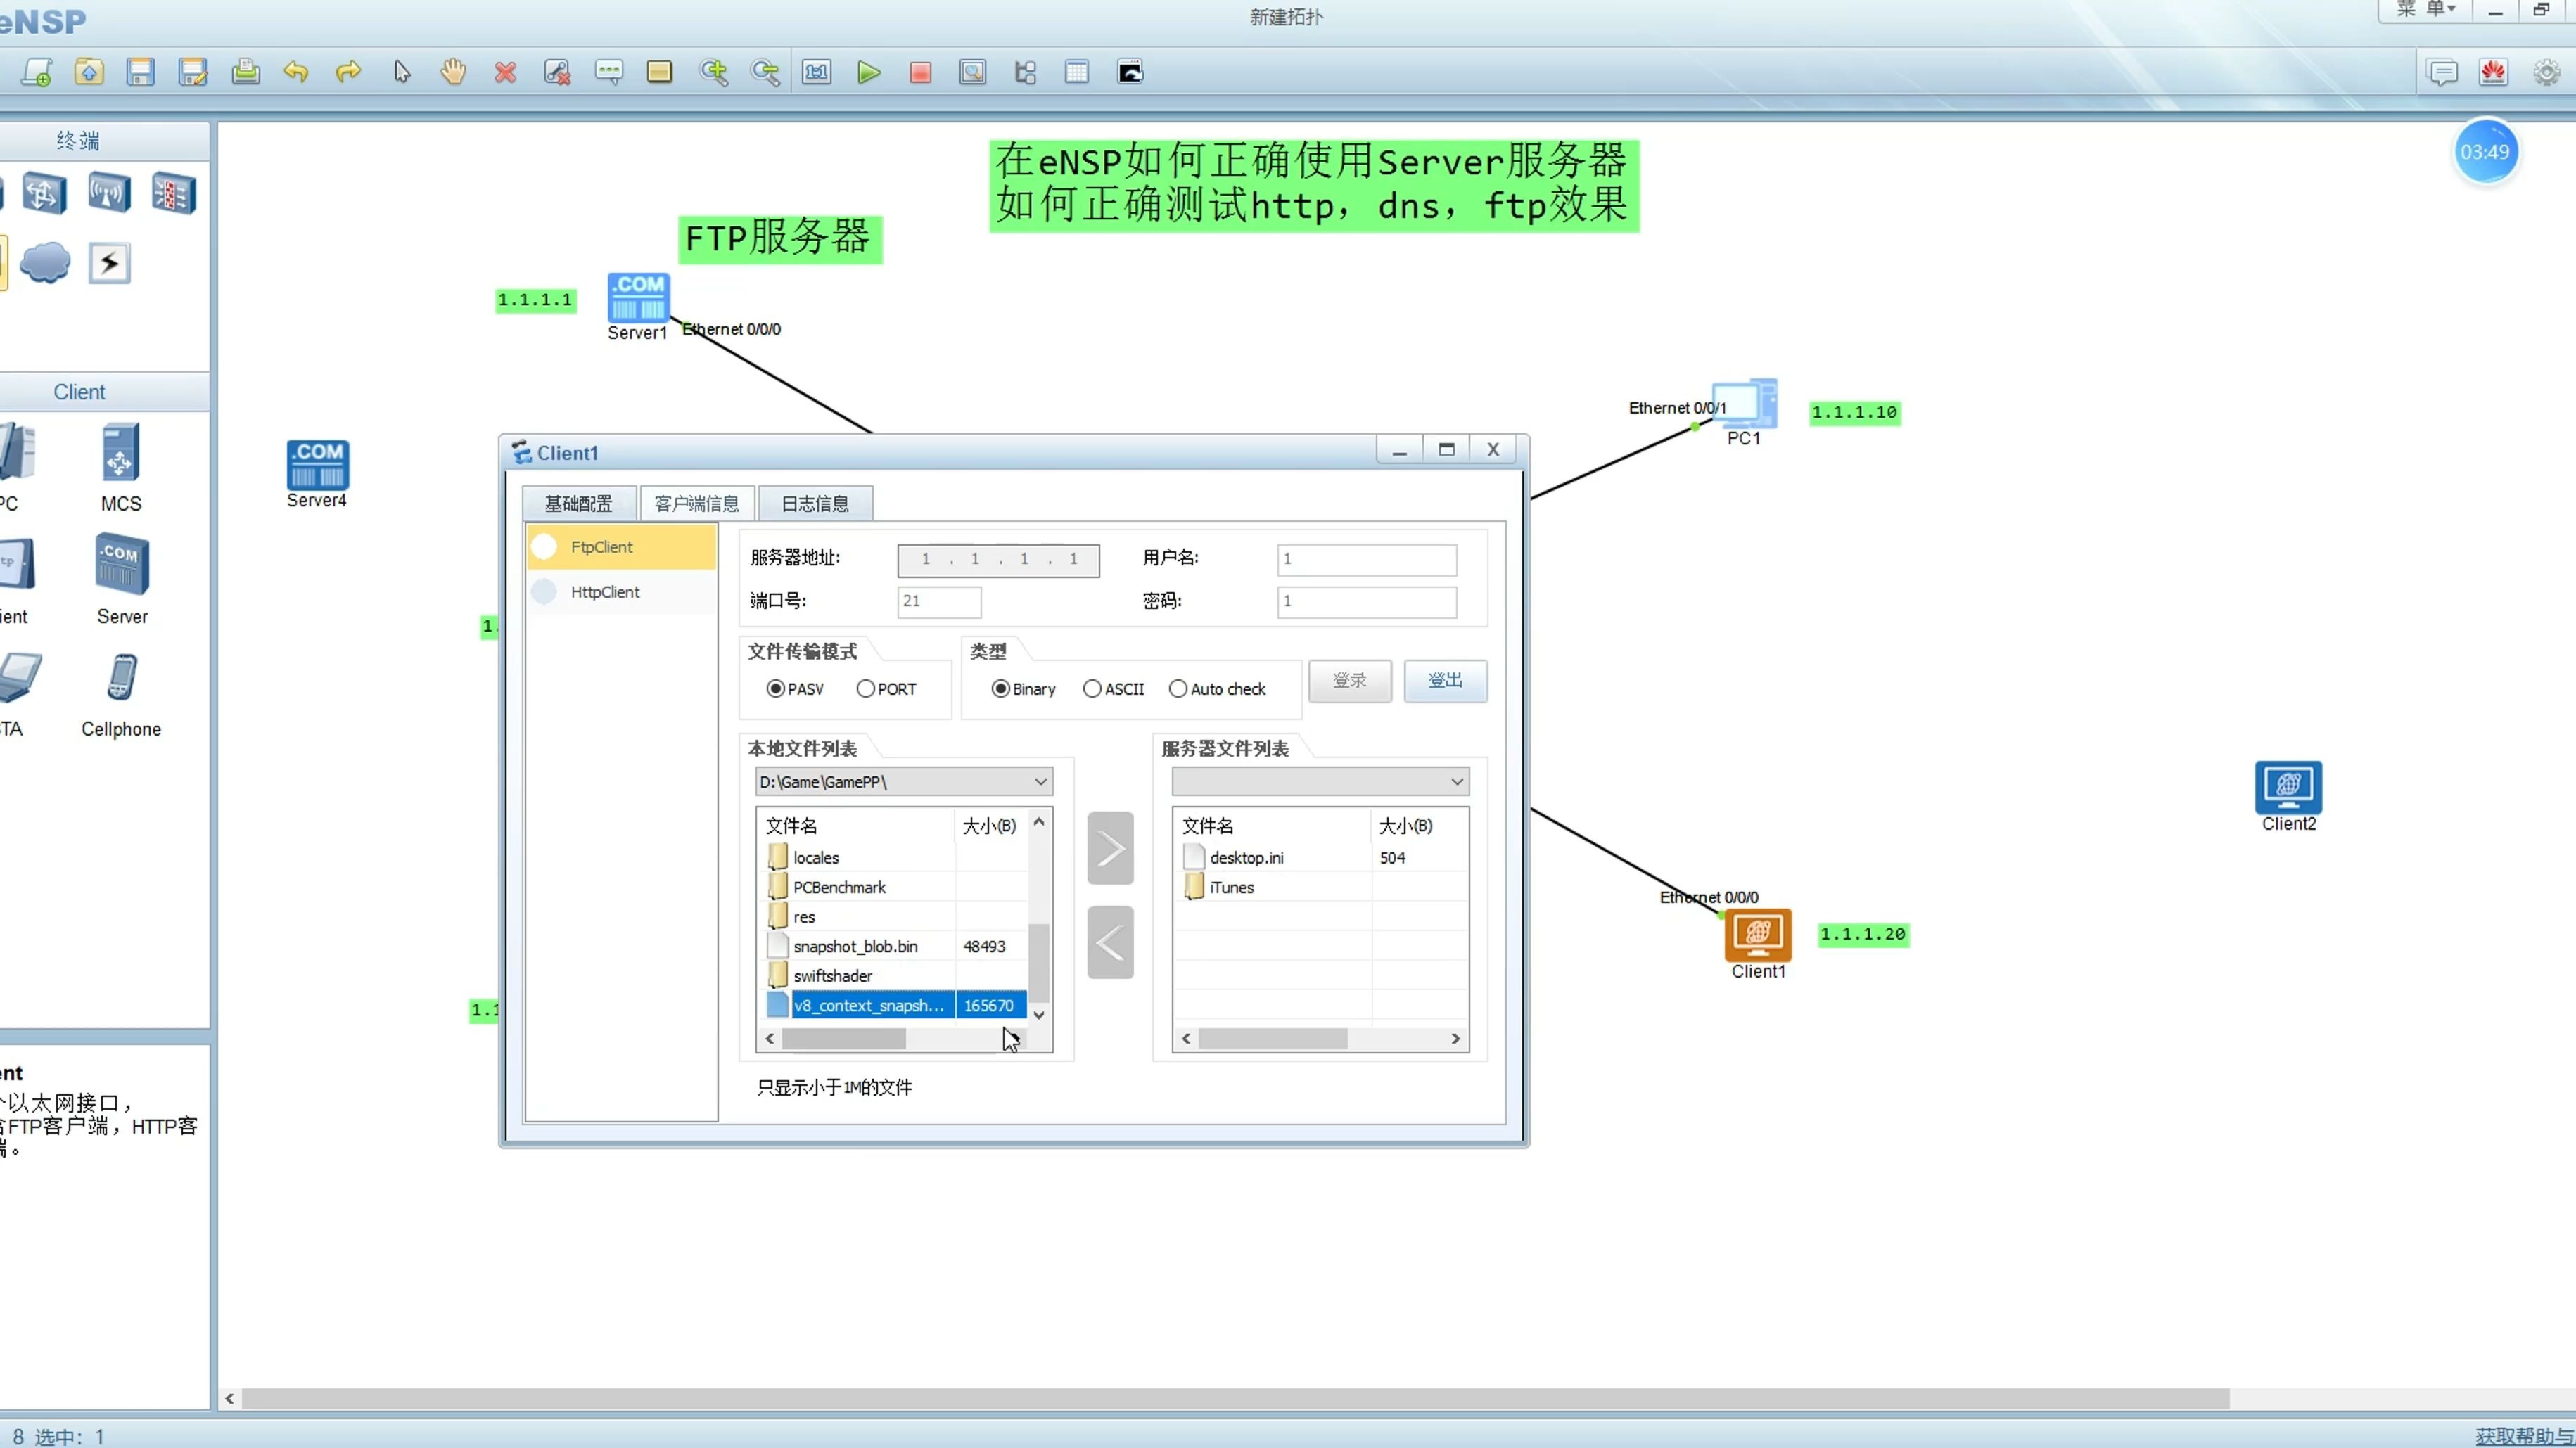Screen dimensions: 2576x1448
Task: Switch to 日志信息 tab
Action: coord(815,503)
